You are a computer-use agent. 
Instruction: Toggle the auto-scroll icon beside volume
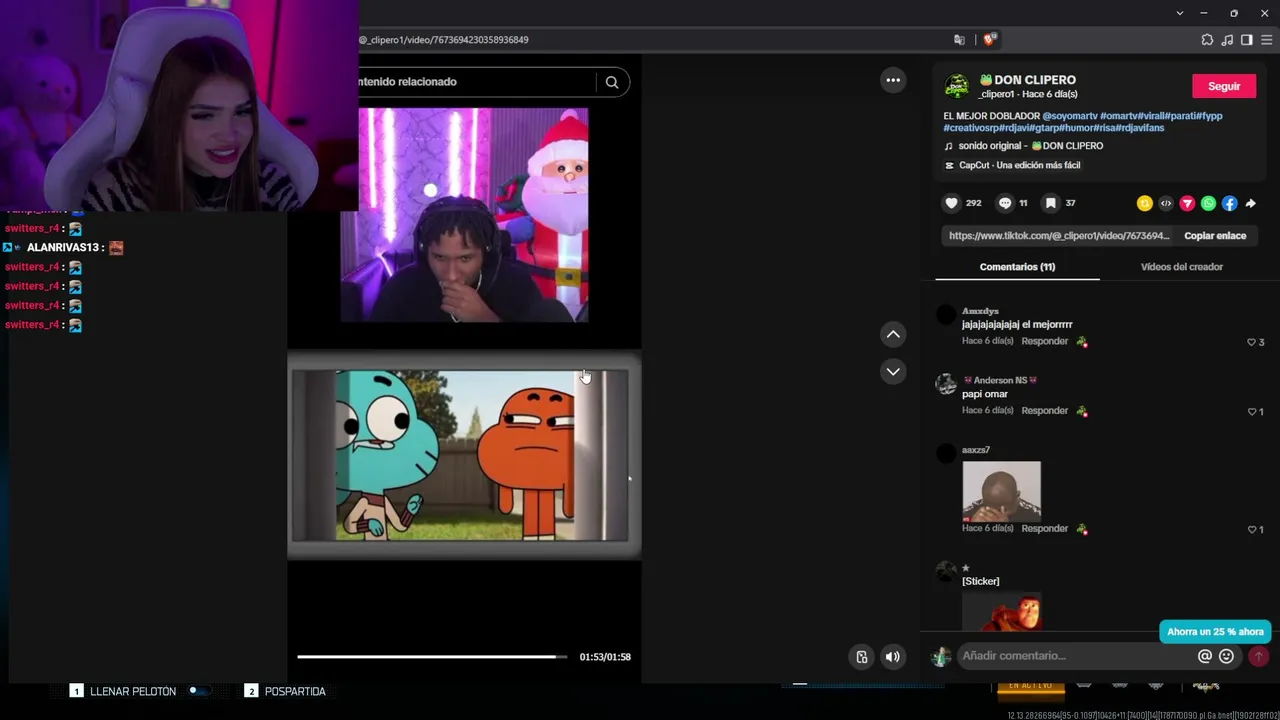click(x=862, y=657)
